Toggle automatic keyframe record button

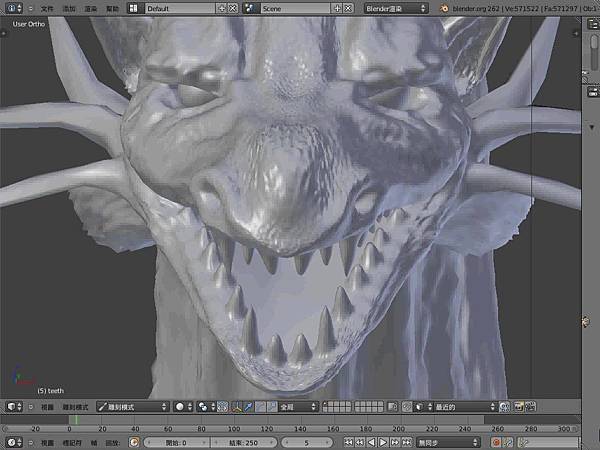496,442
